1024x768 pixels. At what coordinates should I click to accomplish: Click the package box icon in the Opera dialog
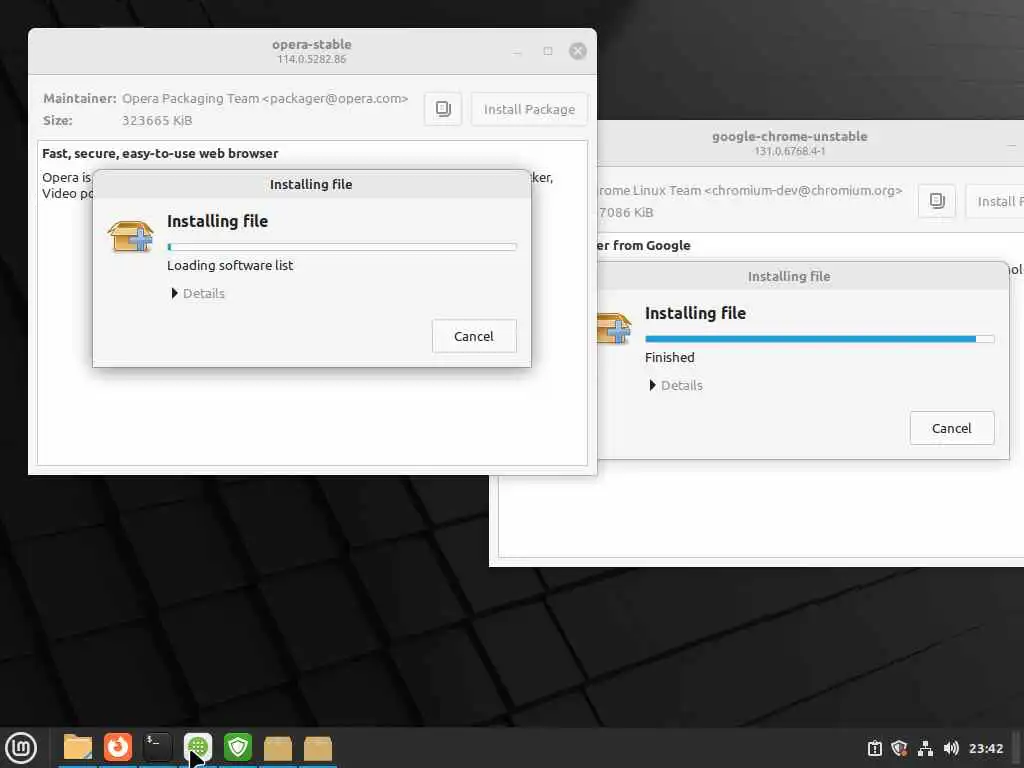pos(131,236)
